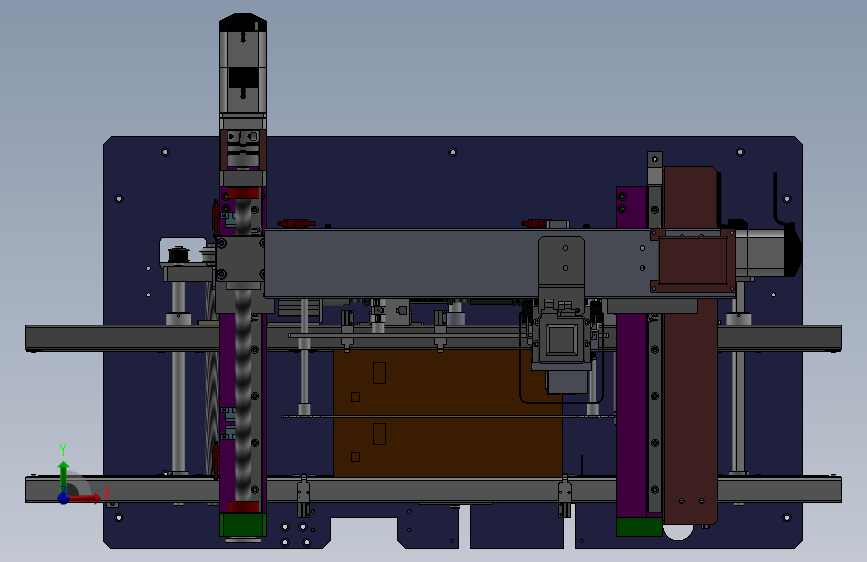Select the black timing pulley on the left
Screen dimensions: 867x562
point(179,254)
